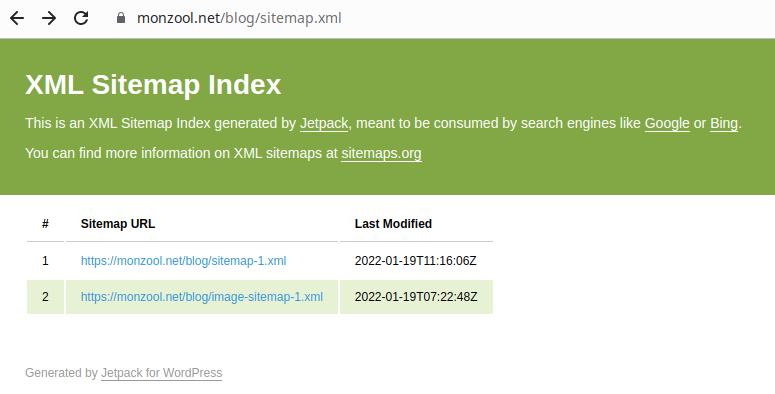Click the Jetpack for WordPress footer link

pyautogui.click(x=162, y=373)
